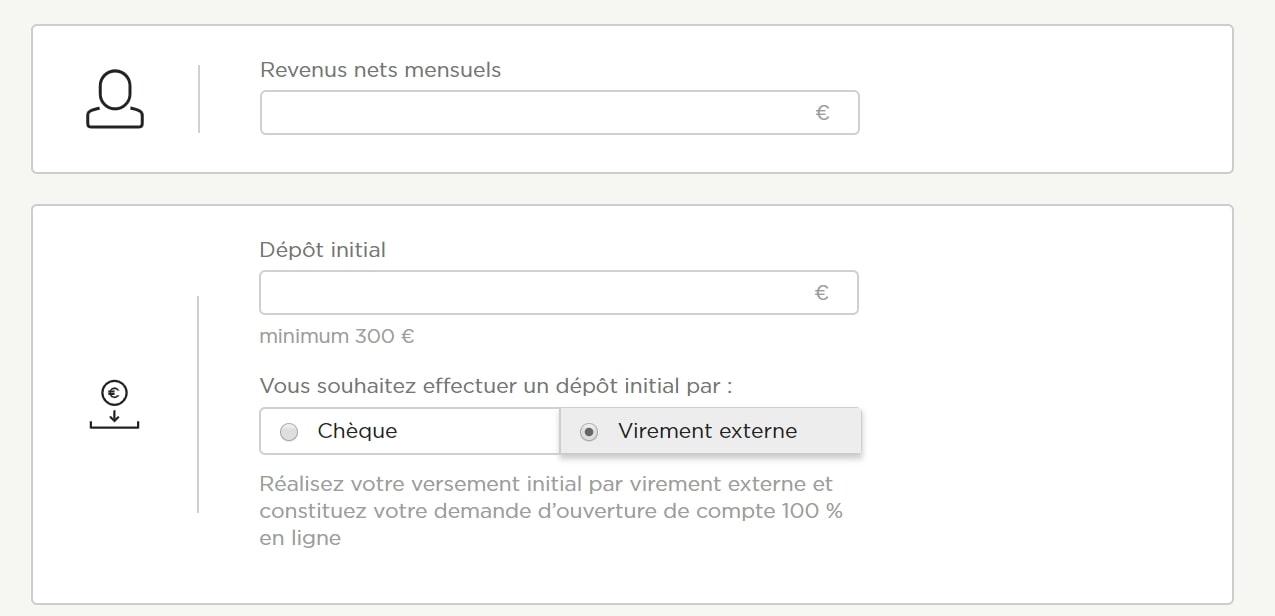This screenshot has height=616, width=1275.
Task: Click the Revenus nets mensuels label
Action: tap(380, 70)
